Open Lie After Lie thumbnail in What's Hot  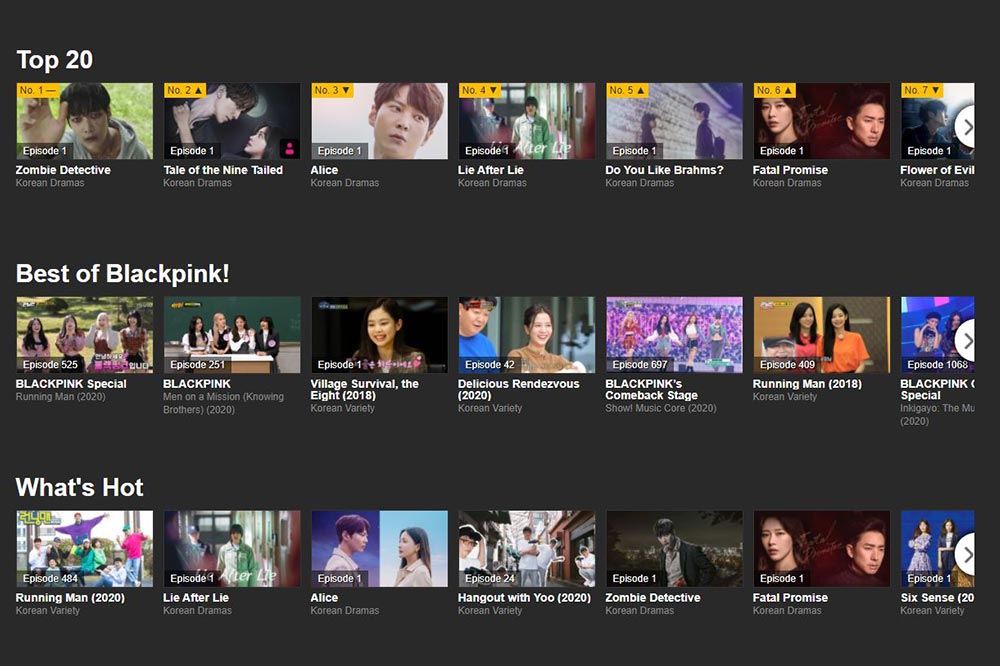click(x=232, y=549)
